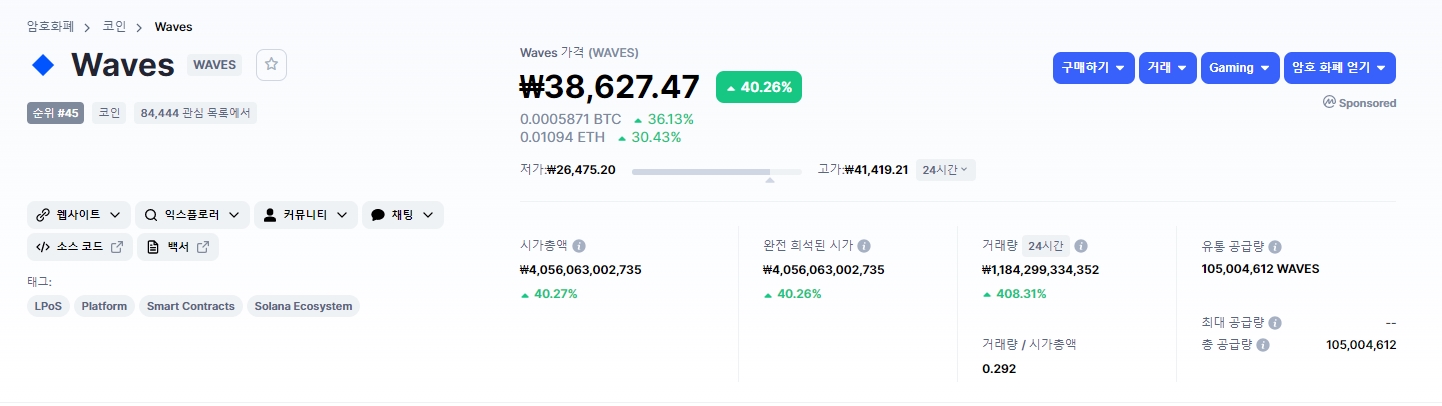Open the 웹사이트 links dropdown
Image resolution: width=1442 pixels, height=406 pixels.
coord(79,215)
